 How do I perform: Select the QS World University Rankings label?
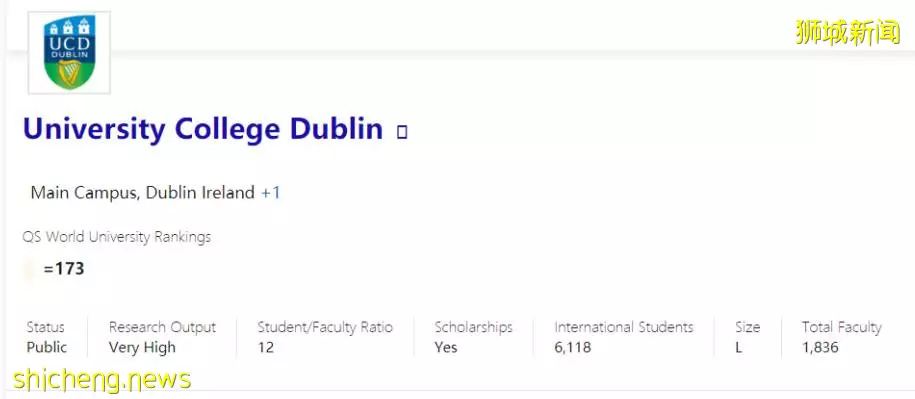[x=117, y=237]
